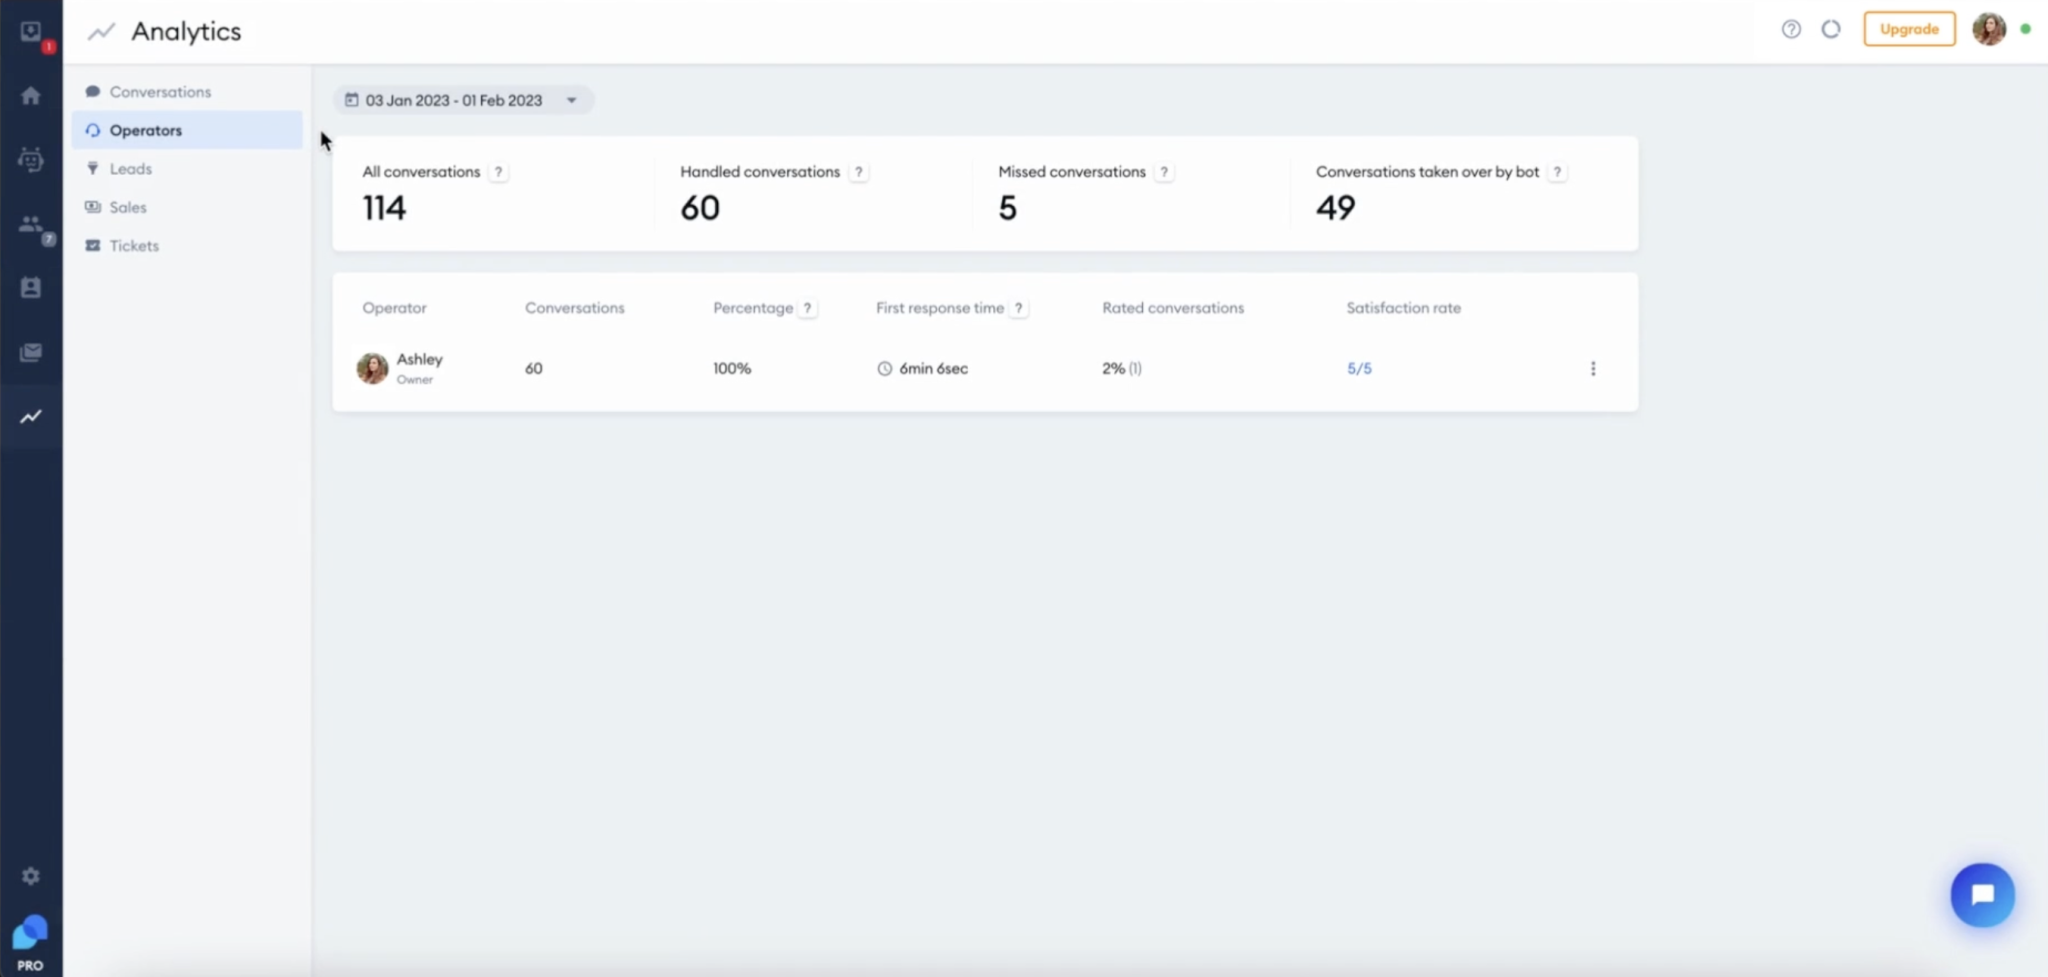
Task: Open the chat widget bubble at bottom right
Action: [x=1983, y=895]
